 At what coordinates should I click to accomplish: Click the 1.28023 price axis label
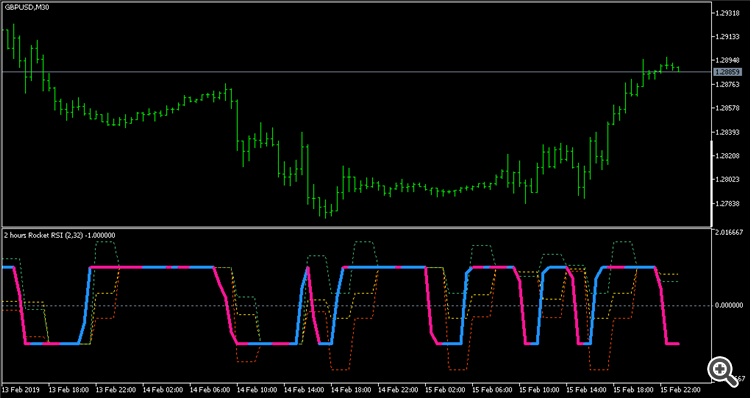pos(729,180)
